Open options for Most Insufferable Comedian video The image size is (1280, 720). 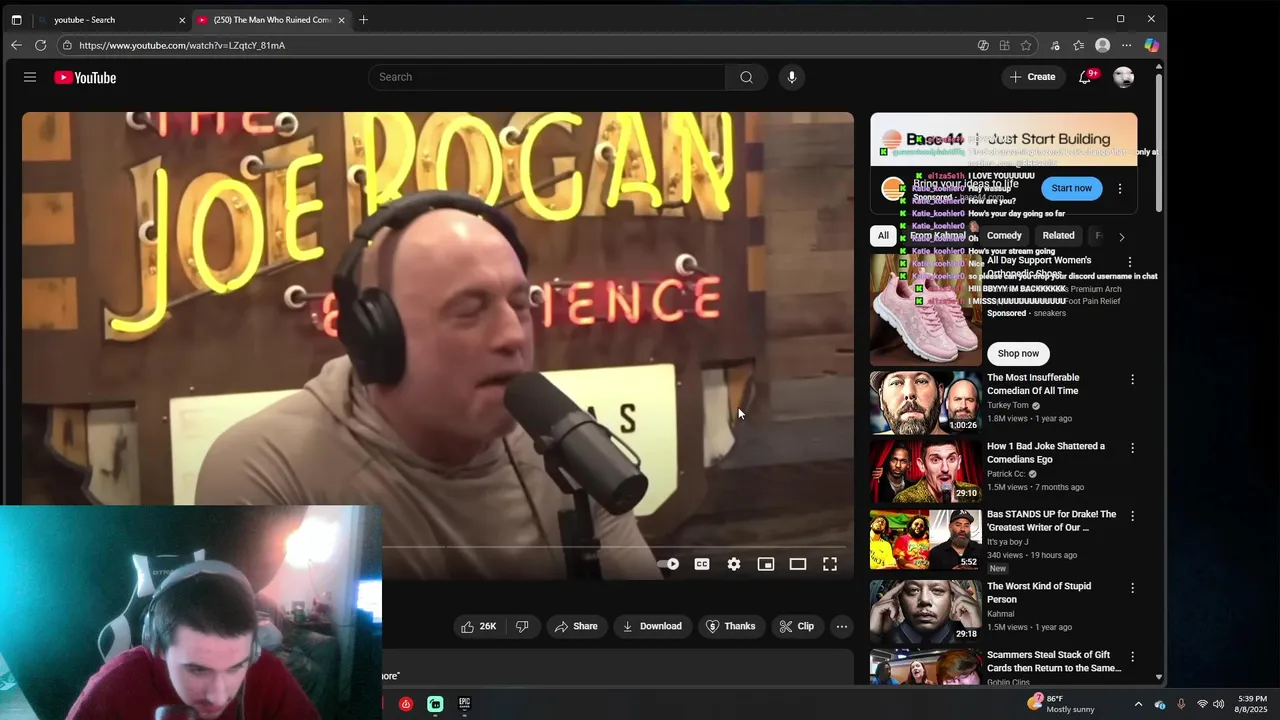point(1132,379)
